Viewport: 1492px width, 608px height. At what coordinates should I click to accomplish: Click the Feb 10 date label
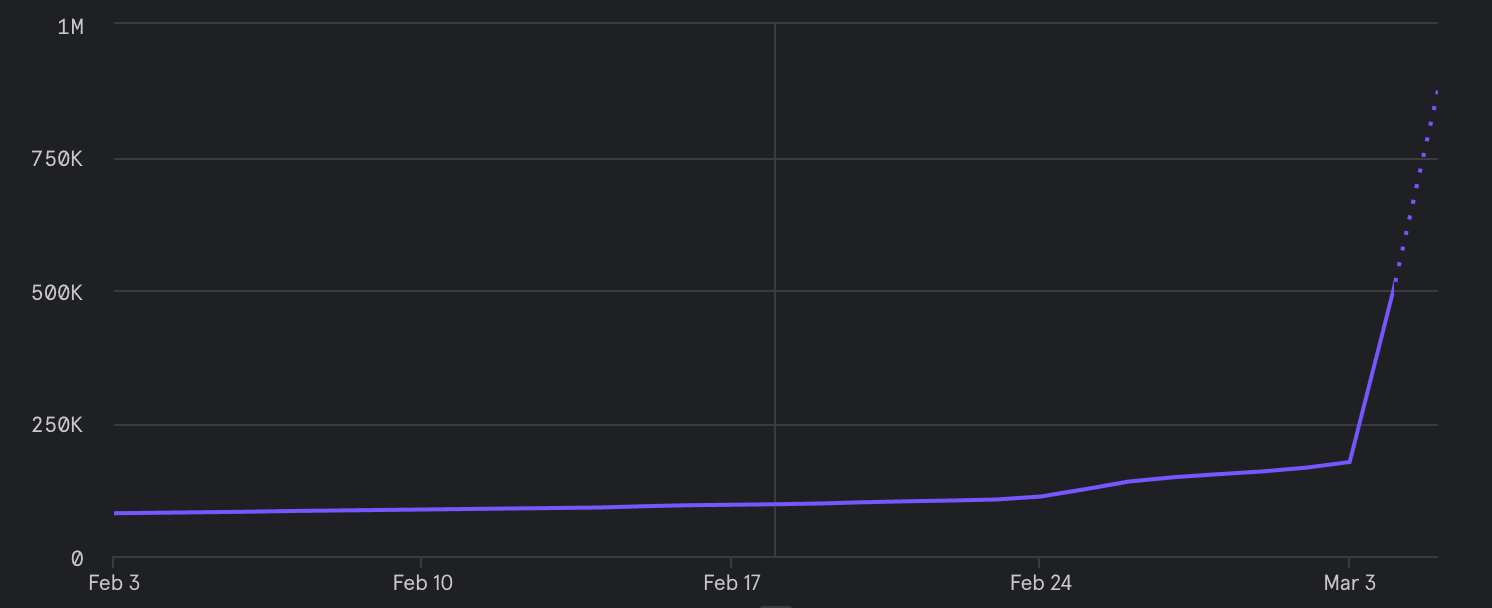click(422, 583)
